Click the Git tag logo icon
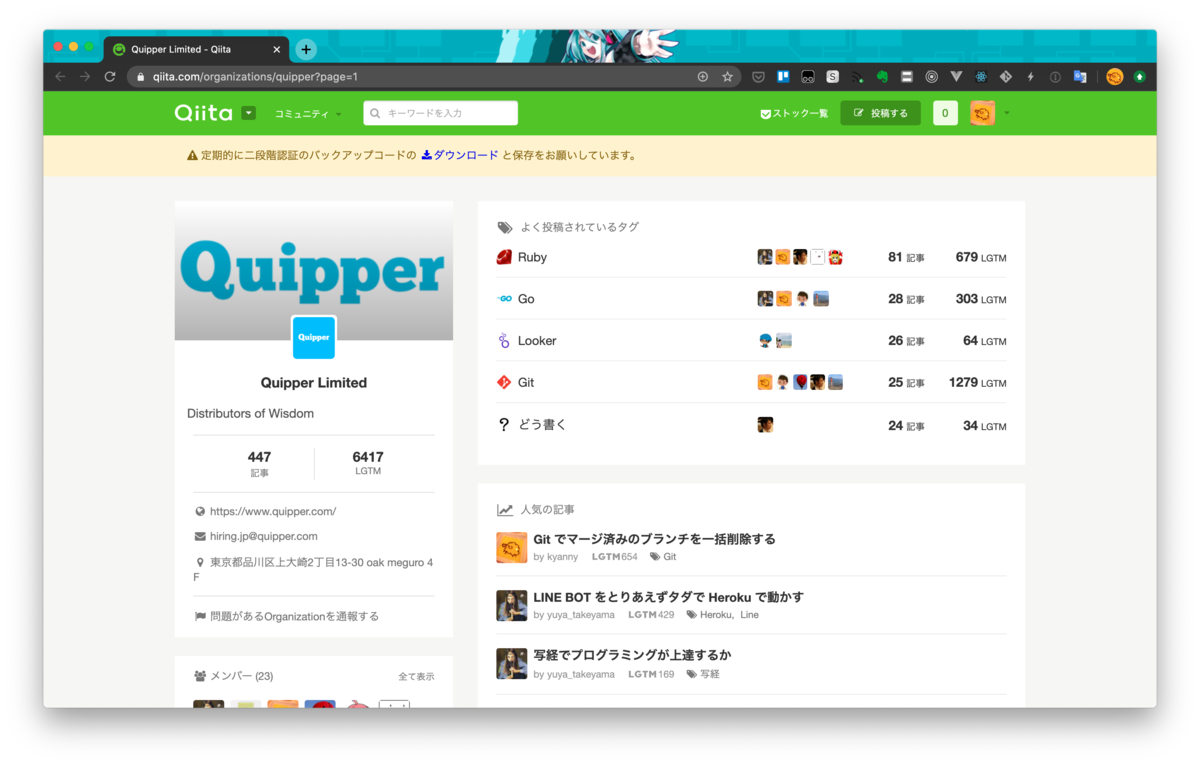Image resolution: width=1200 pixels, height=765 pixels. [x=504, y=382]
